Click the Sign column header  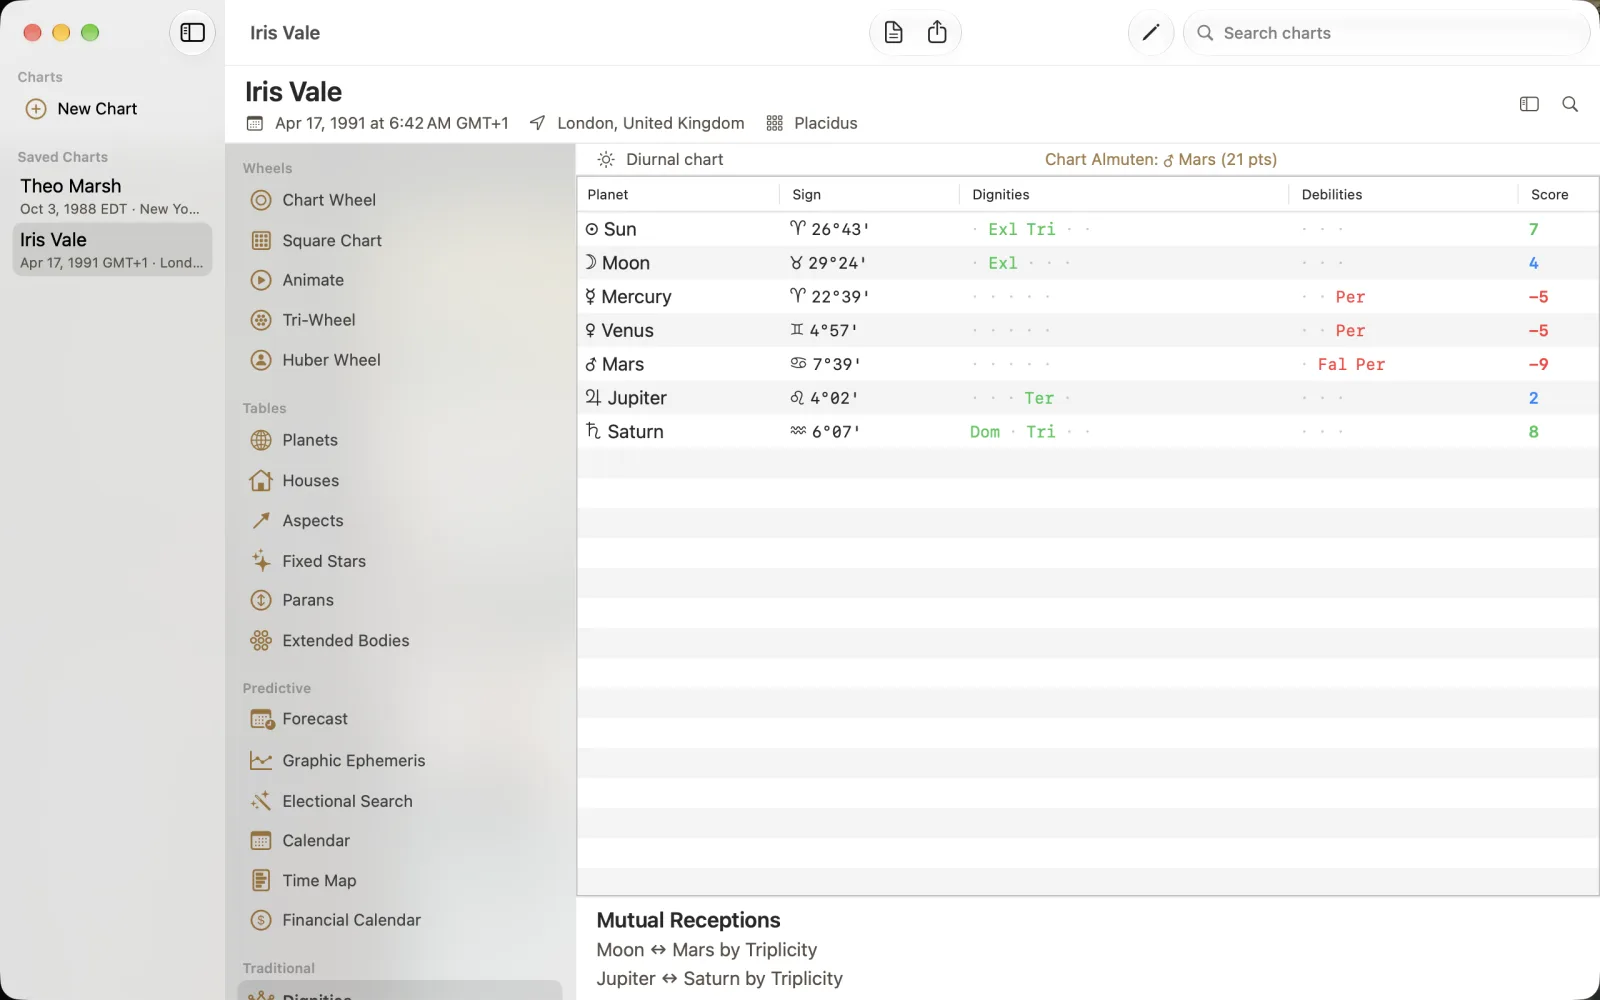coord(869,194)
